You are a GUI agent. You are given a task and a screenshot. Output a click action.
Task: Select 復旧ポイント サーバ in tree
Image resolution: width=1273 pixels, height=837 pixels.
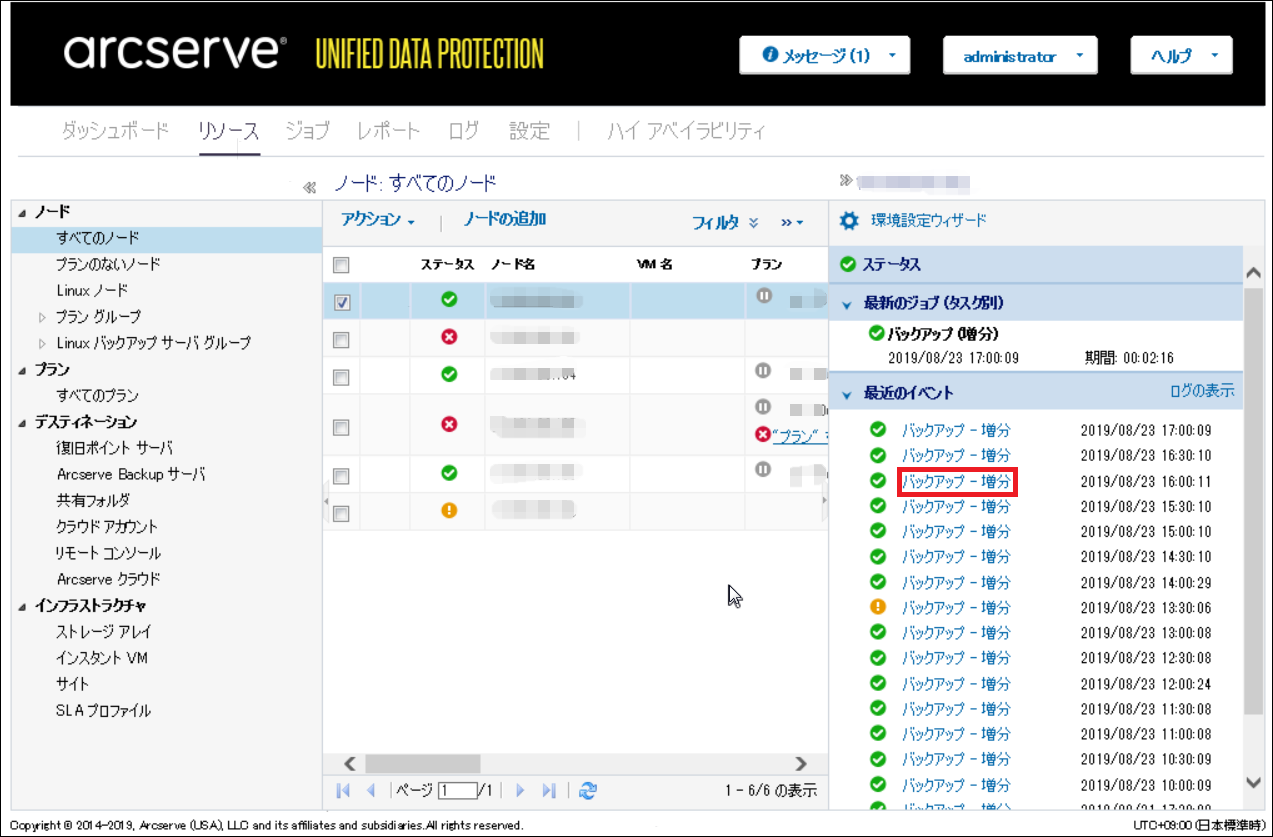coord(115,448)
